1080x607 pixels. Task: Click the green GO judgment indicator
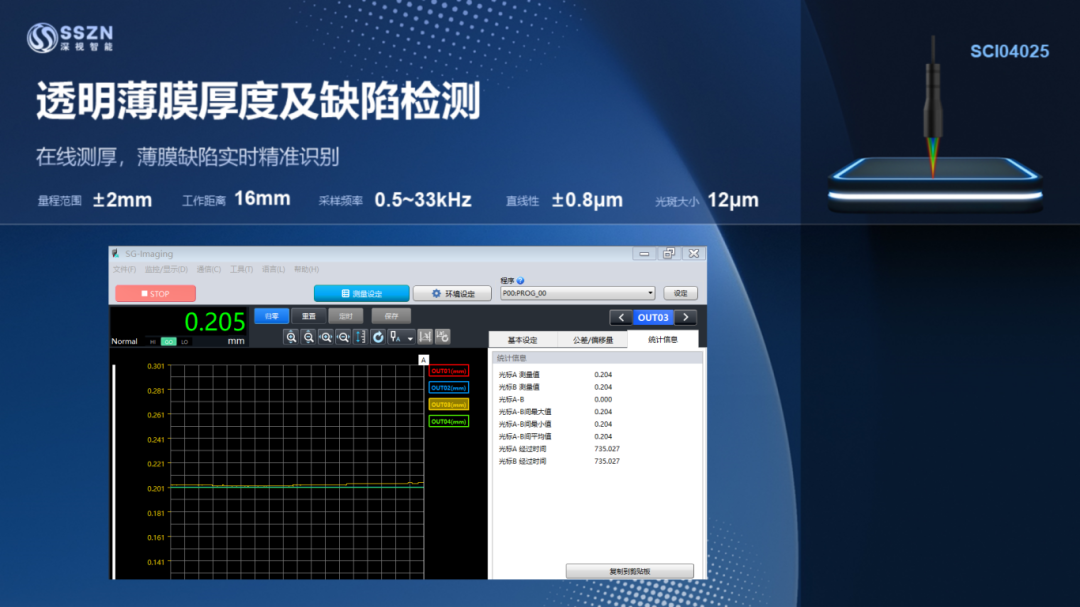[168, 342]
